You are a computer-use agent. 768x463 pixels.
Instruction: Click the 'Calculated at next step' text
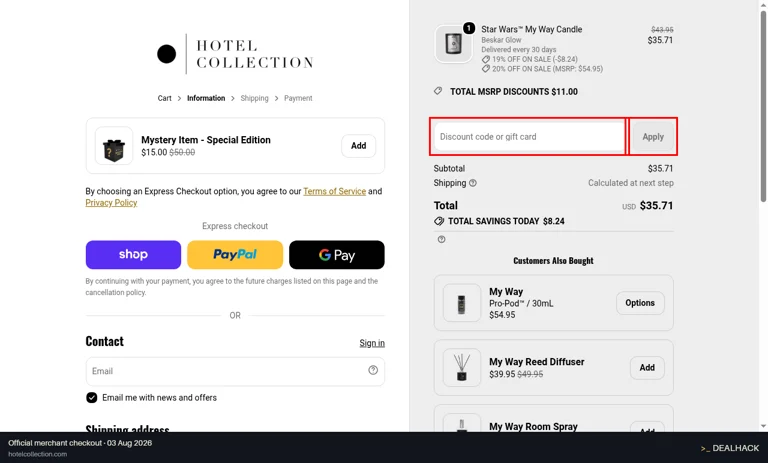pyautogui.click(x=631, y=183)
